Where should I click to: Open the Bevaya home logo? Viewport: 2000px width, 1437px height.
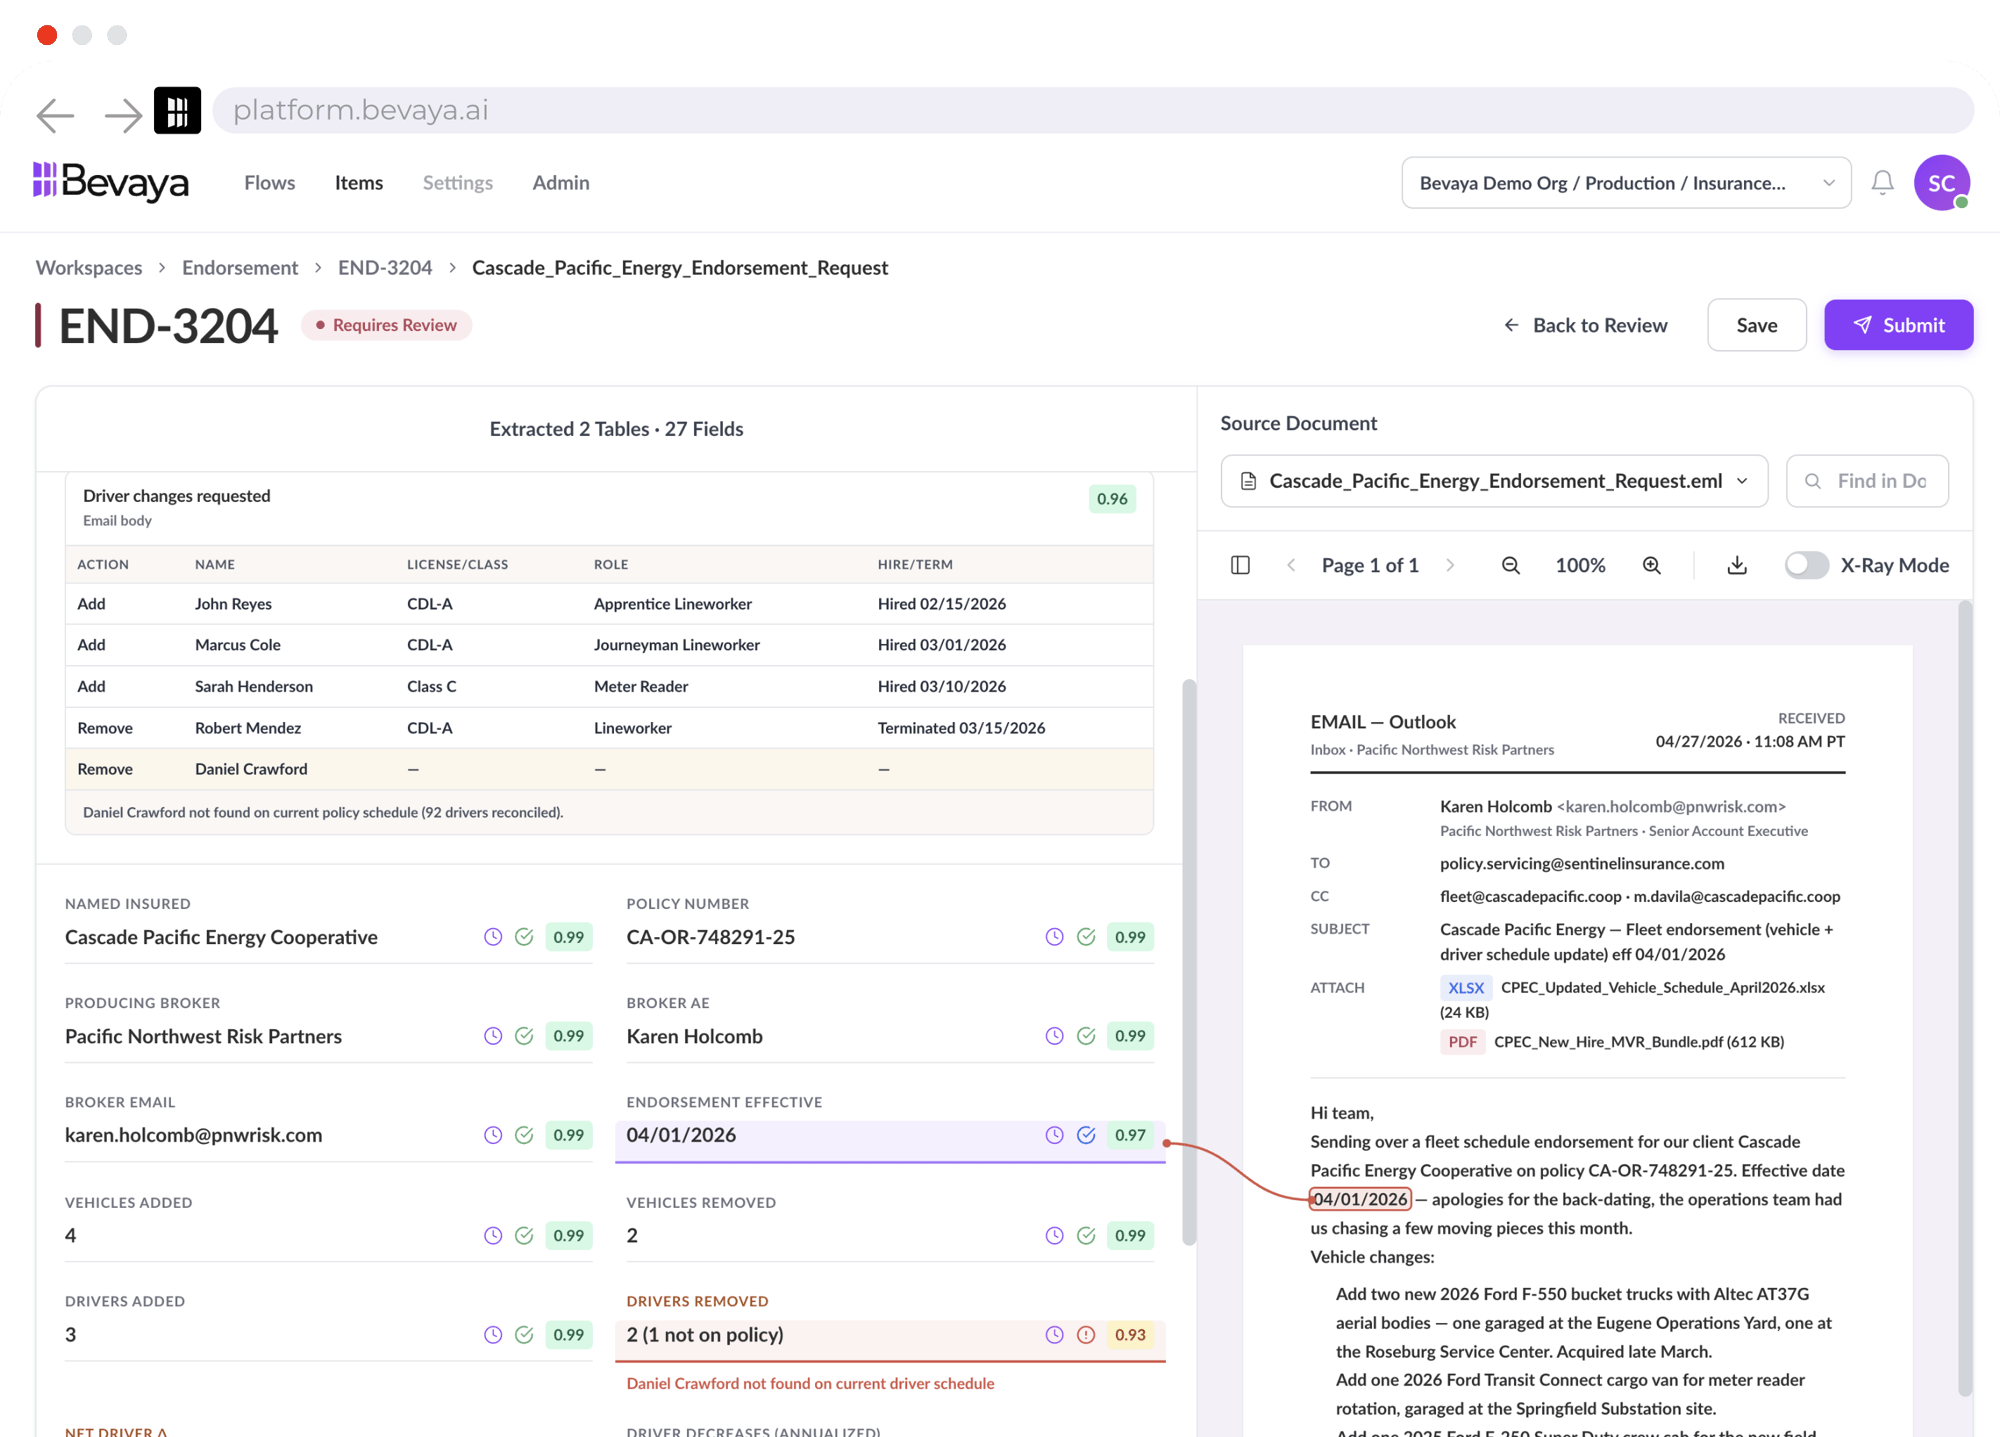[x=111, y=182]
